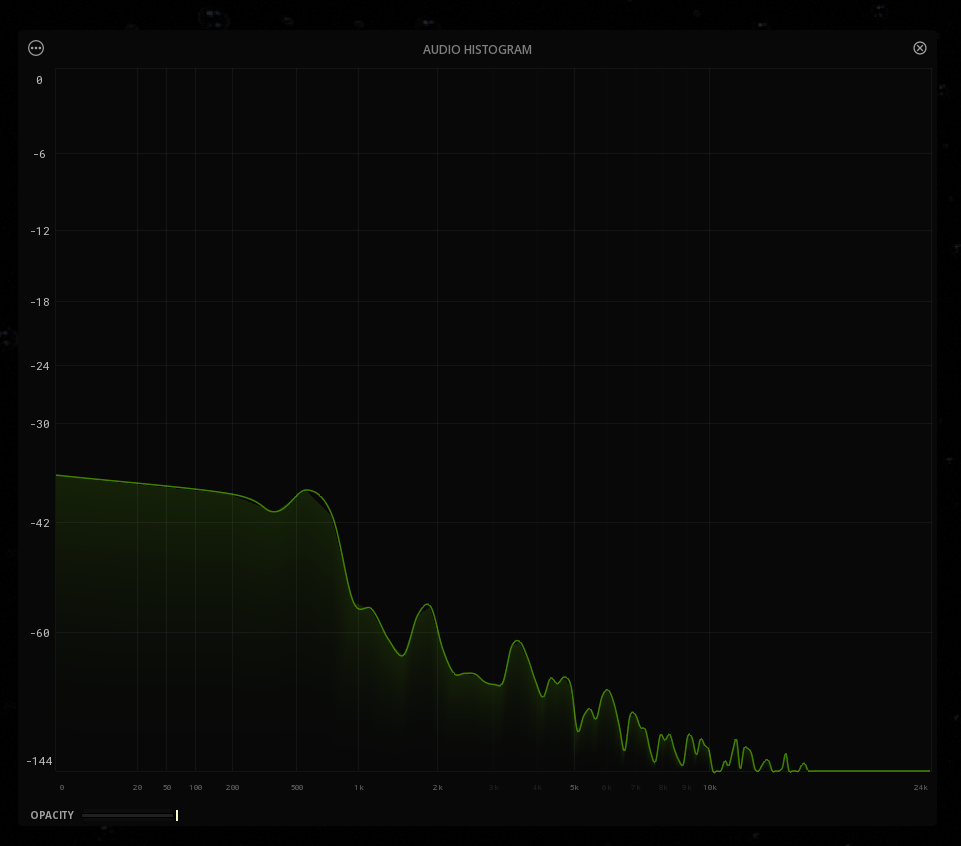Screen dimensions: 961x846
Task: Select the 2k frequency label
Action: pyautogui.click(x=437, y=788)
